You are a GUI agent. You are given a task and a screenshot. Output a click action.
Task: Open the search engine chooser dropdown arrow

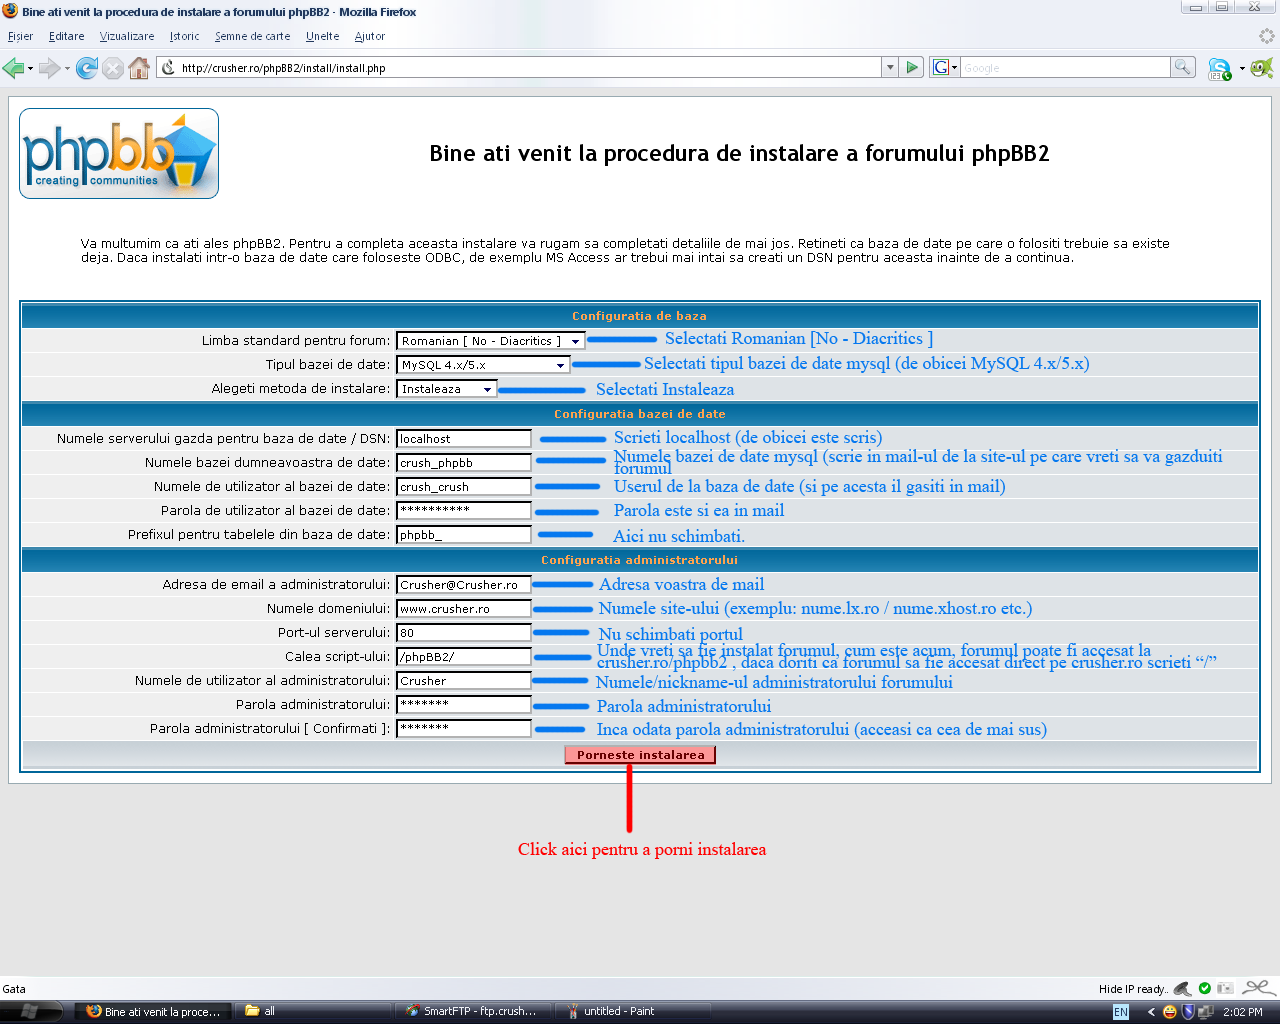(955, 67)
